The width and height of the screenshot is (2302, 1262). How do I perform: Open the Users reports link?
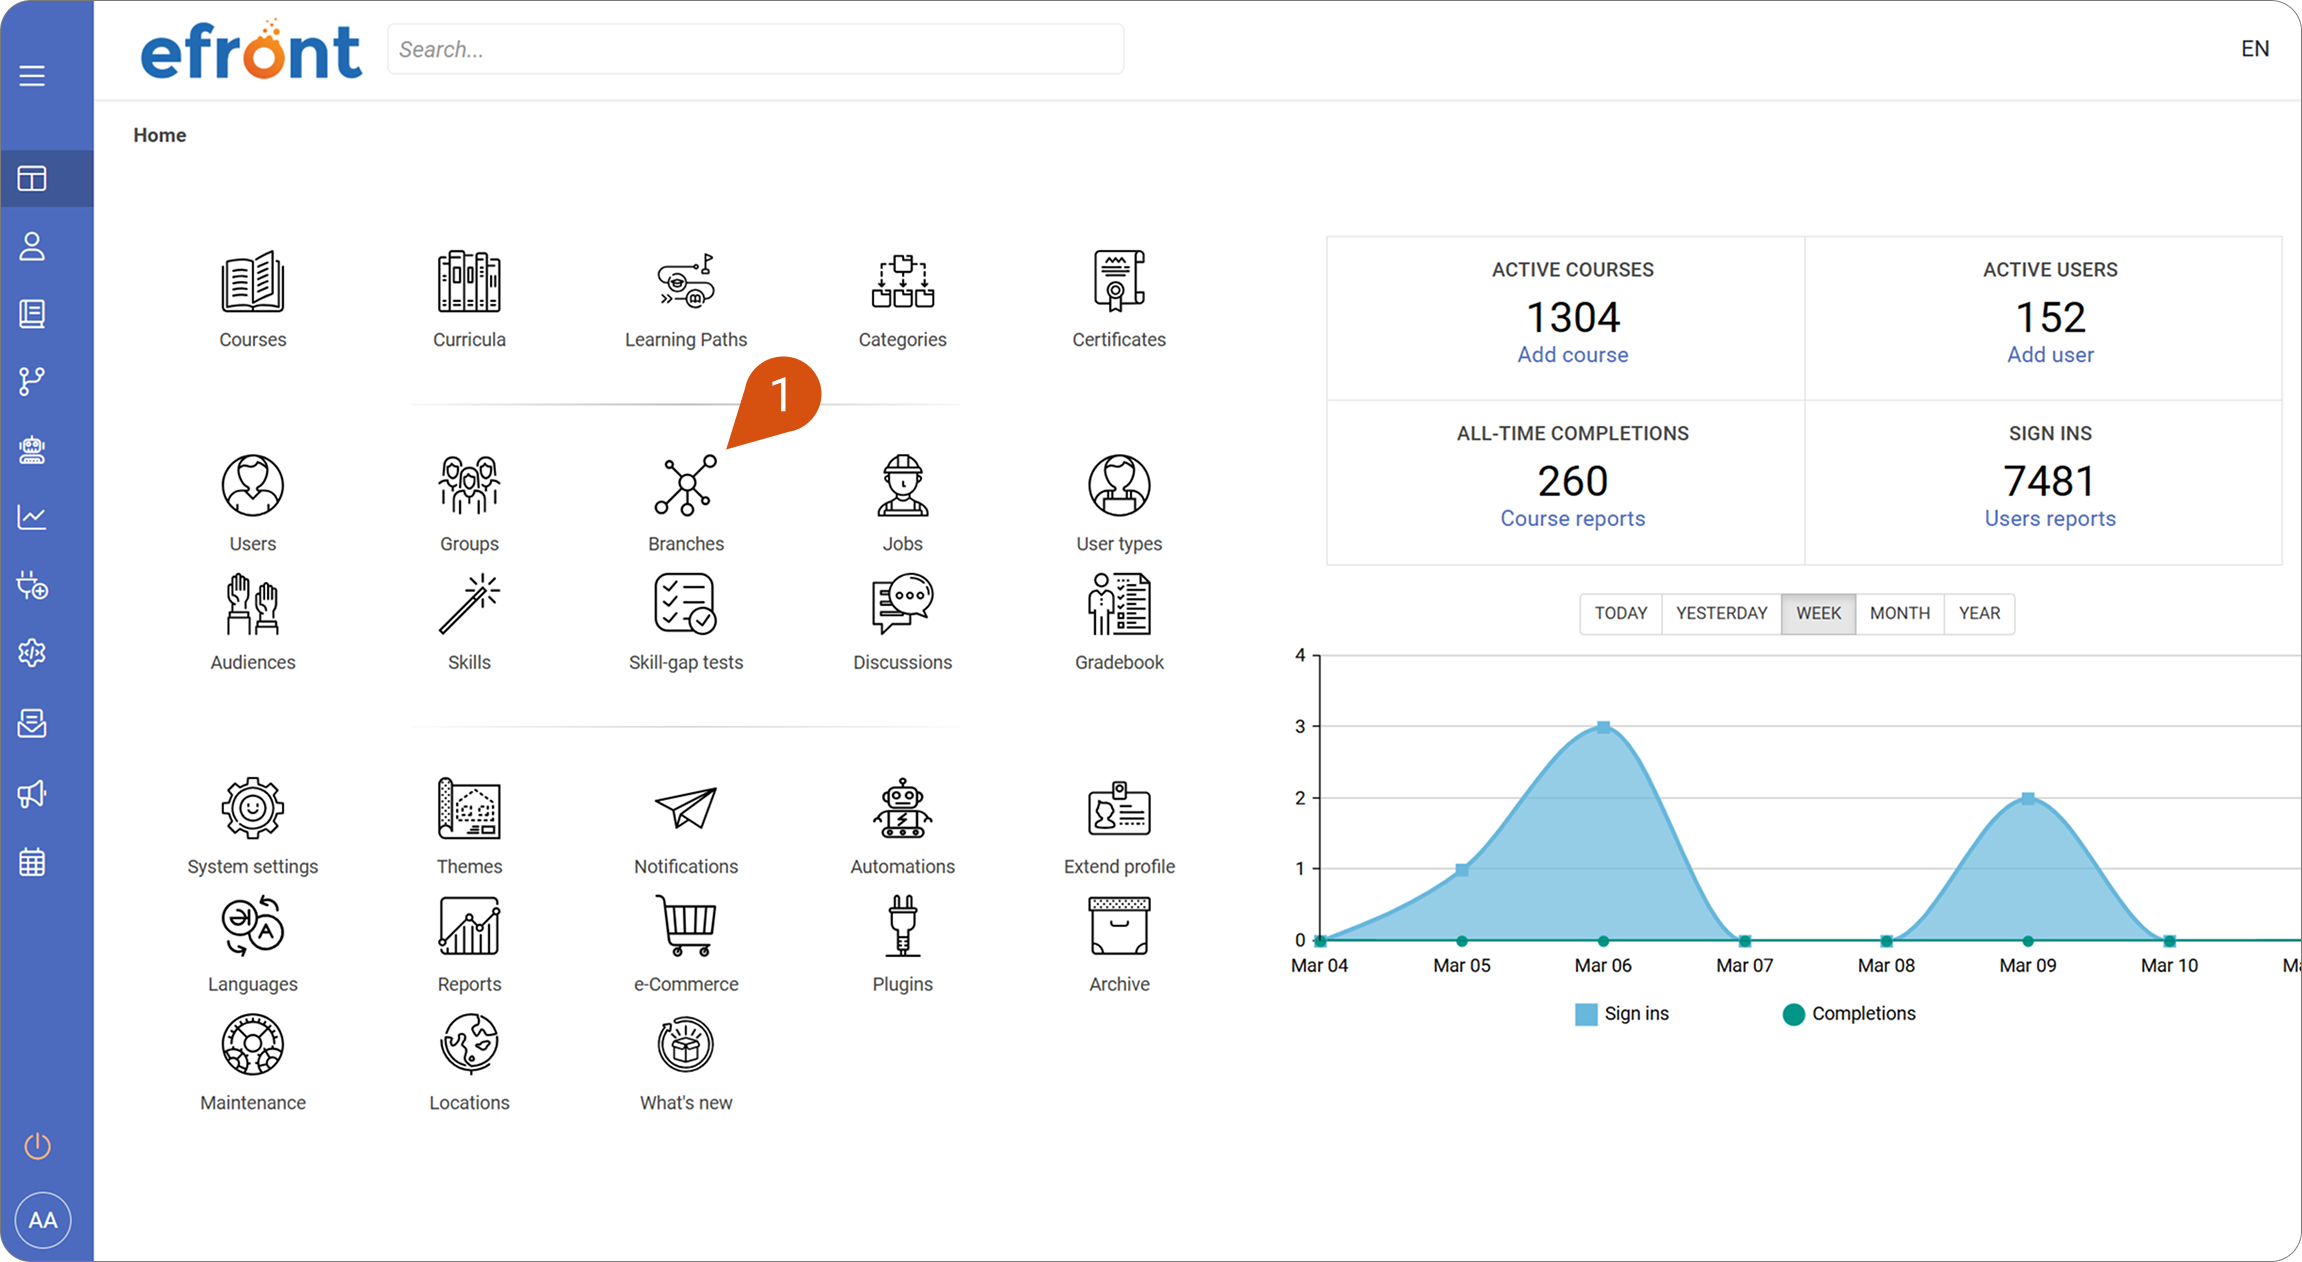coord(2050,519)
